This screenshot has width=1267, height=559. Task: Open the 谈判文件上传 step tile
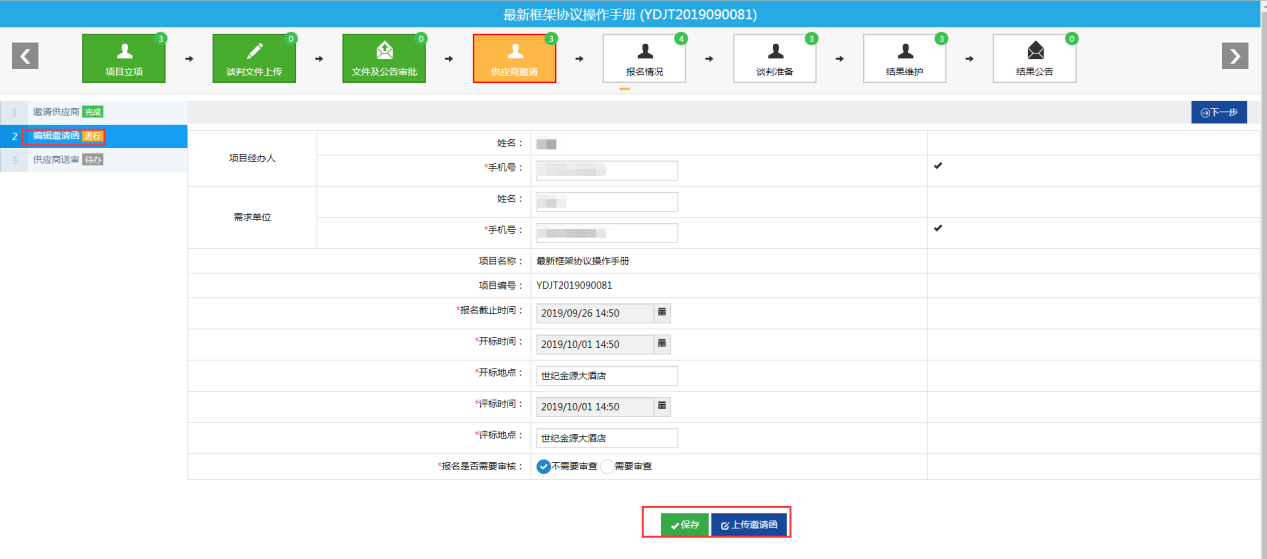point(254,59)
